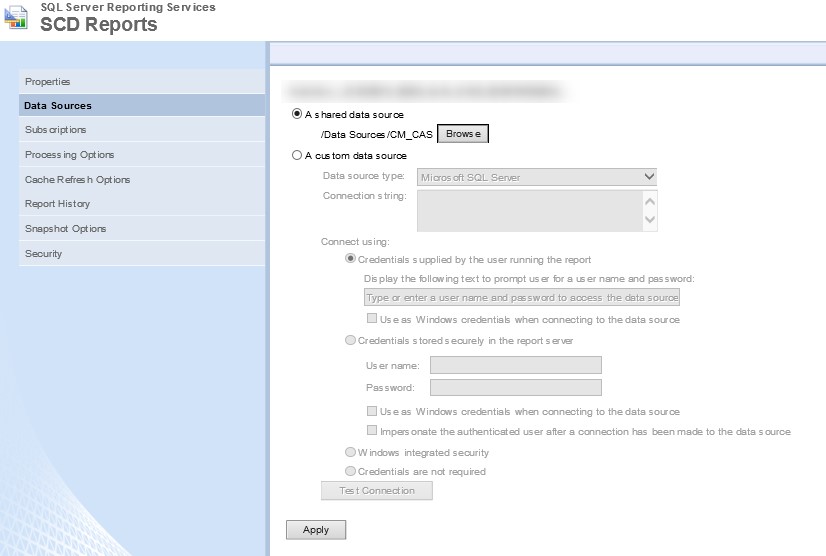Viewport: 826px width, 556px height.
Task: Click the Apply button
Action: (316, 530)
